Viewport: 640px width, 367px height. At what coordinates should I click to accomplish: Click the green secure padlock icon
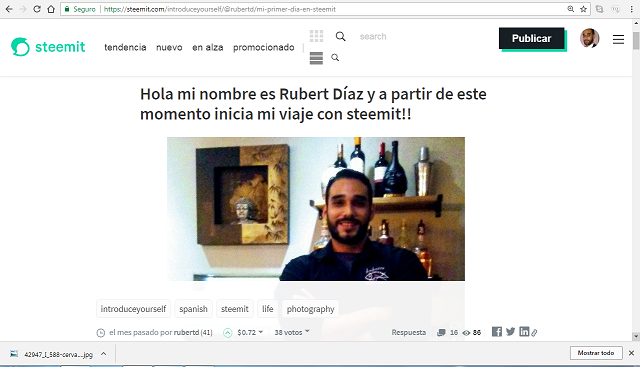point(67,9)
